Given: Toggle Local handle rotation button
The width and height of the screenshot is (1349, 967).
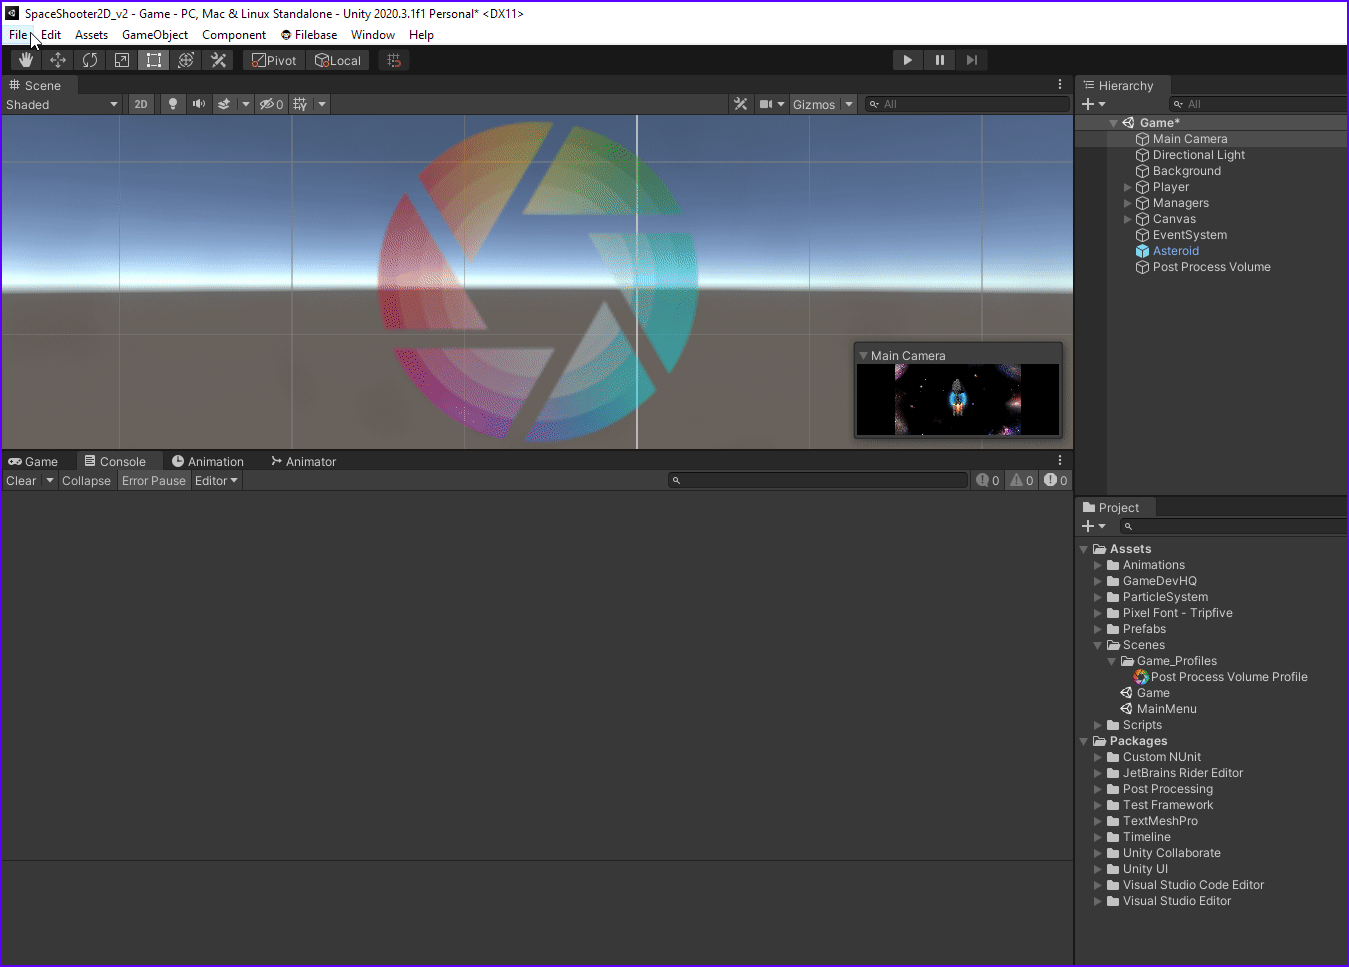Looking at the screenshot, I should [338, 60].
